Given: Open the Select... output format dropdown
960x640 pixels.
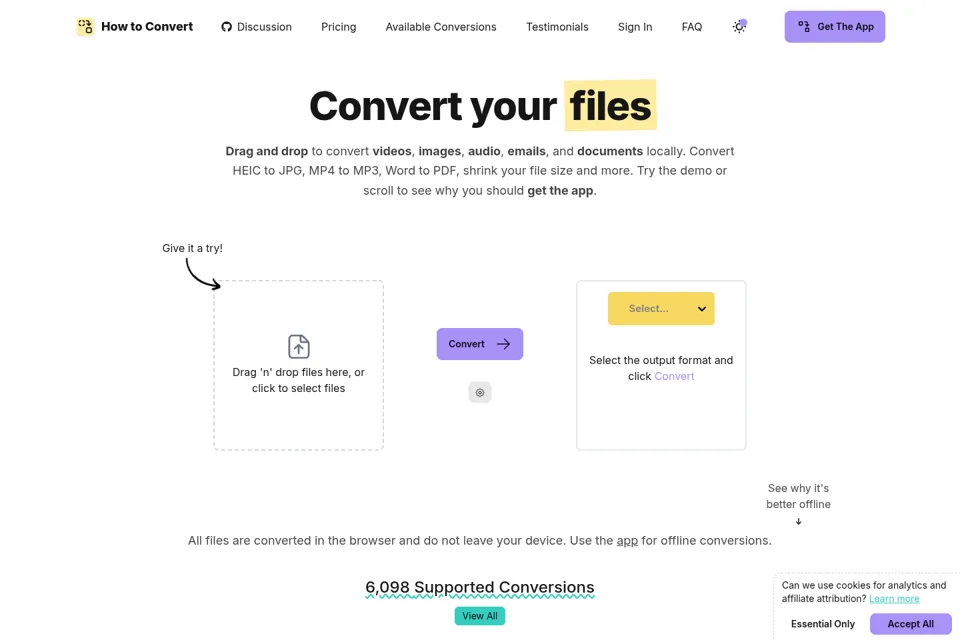Looking at the screenshot, I should coord(661,309).
